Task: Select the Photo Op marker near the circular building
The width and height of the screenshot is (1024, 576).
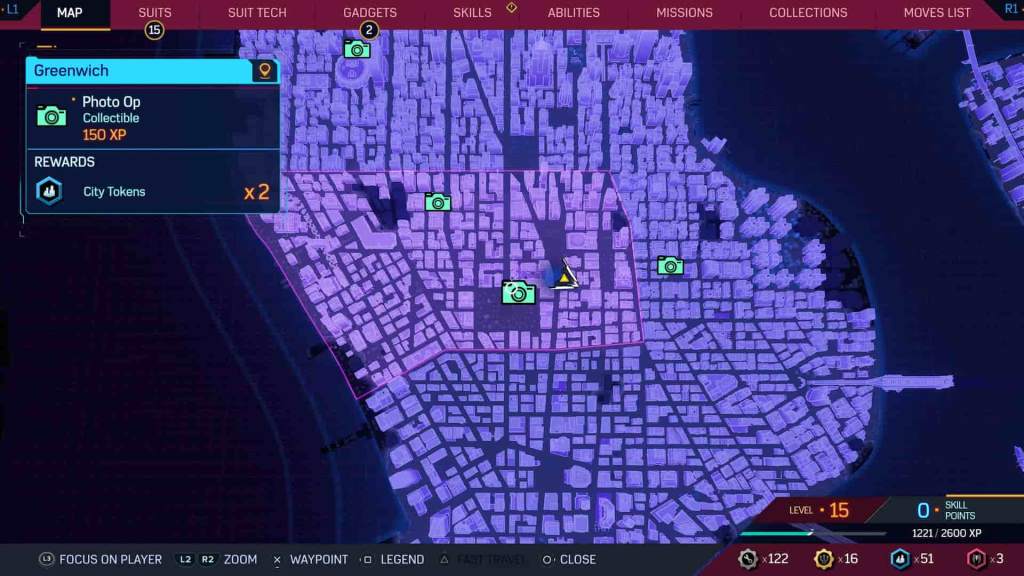Action: (357, 49)
